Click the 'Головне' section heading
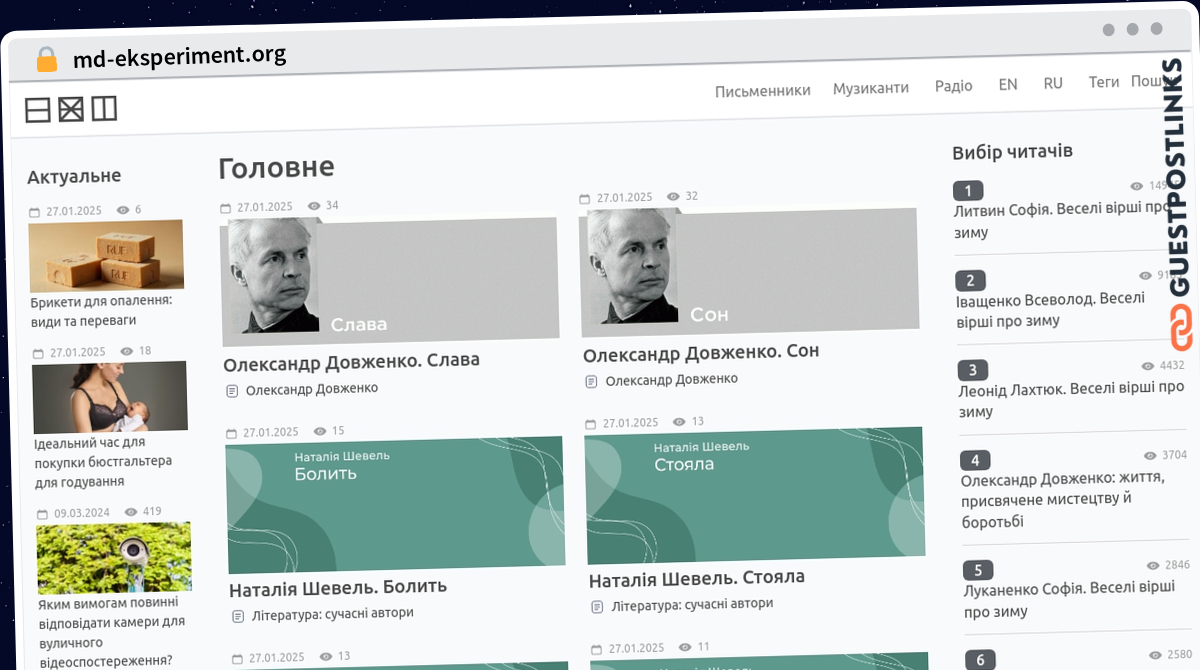1200x670 pixels. [x=276, y=167]
